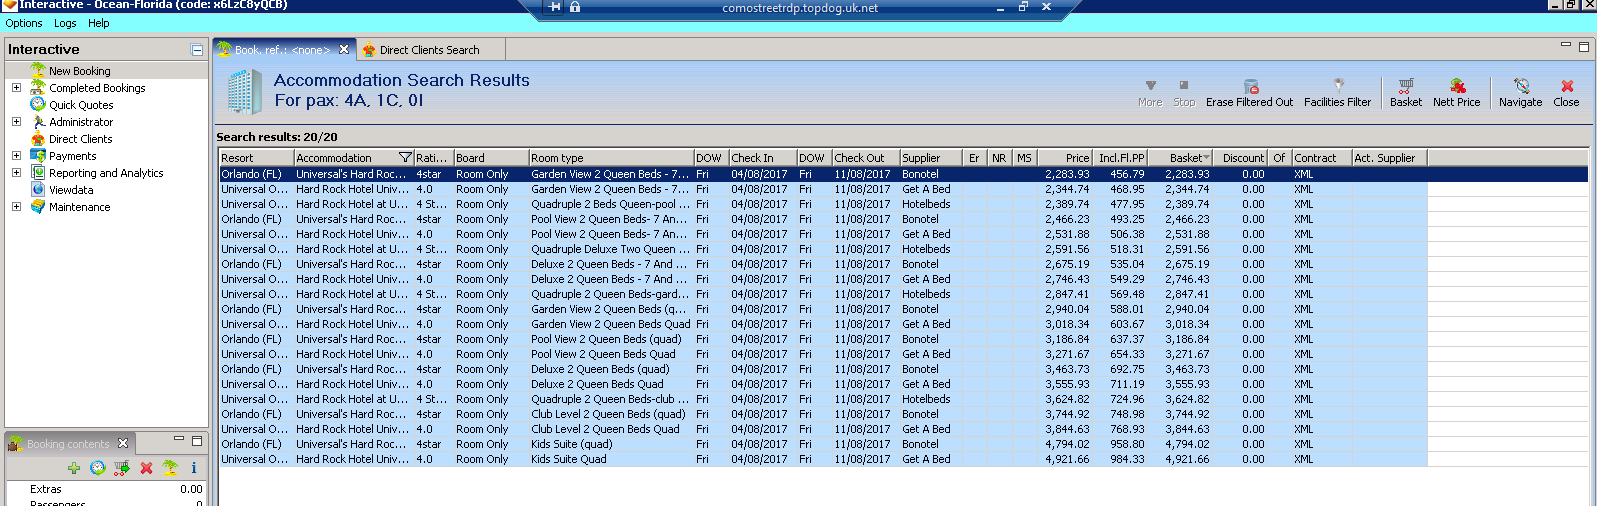Click green plus icon in Booking contents
The image size is (1597, 506).
click(x=74, y=468)
